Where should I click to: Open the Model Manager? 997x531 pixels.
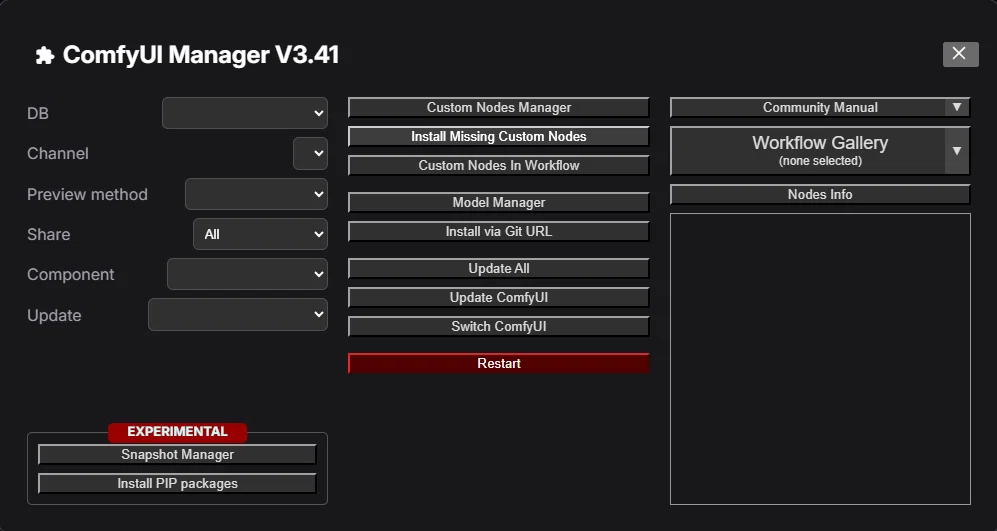(498, 202)
